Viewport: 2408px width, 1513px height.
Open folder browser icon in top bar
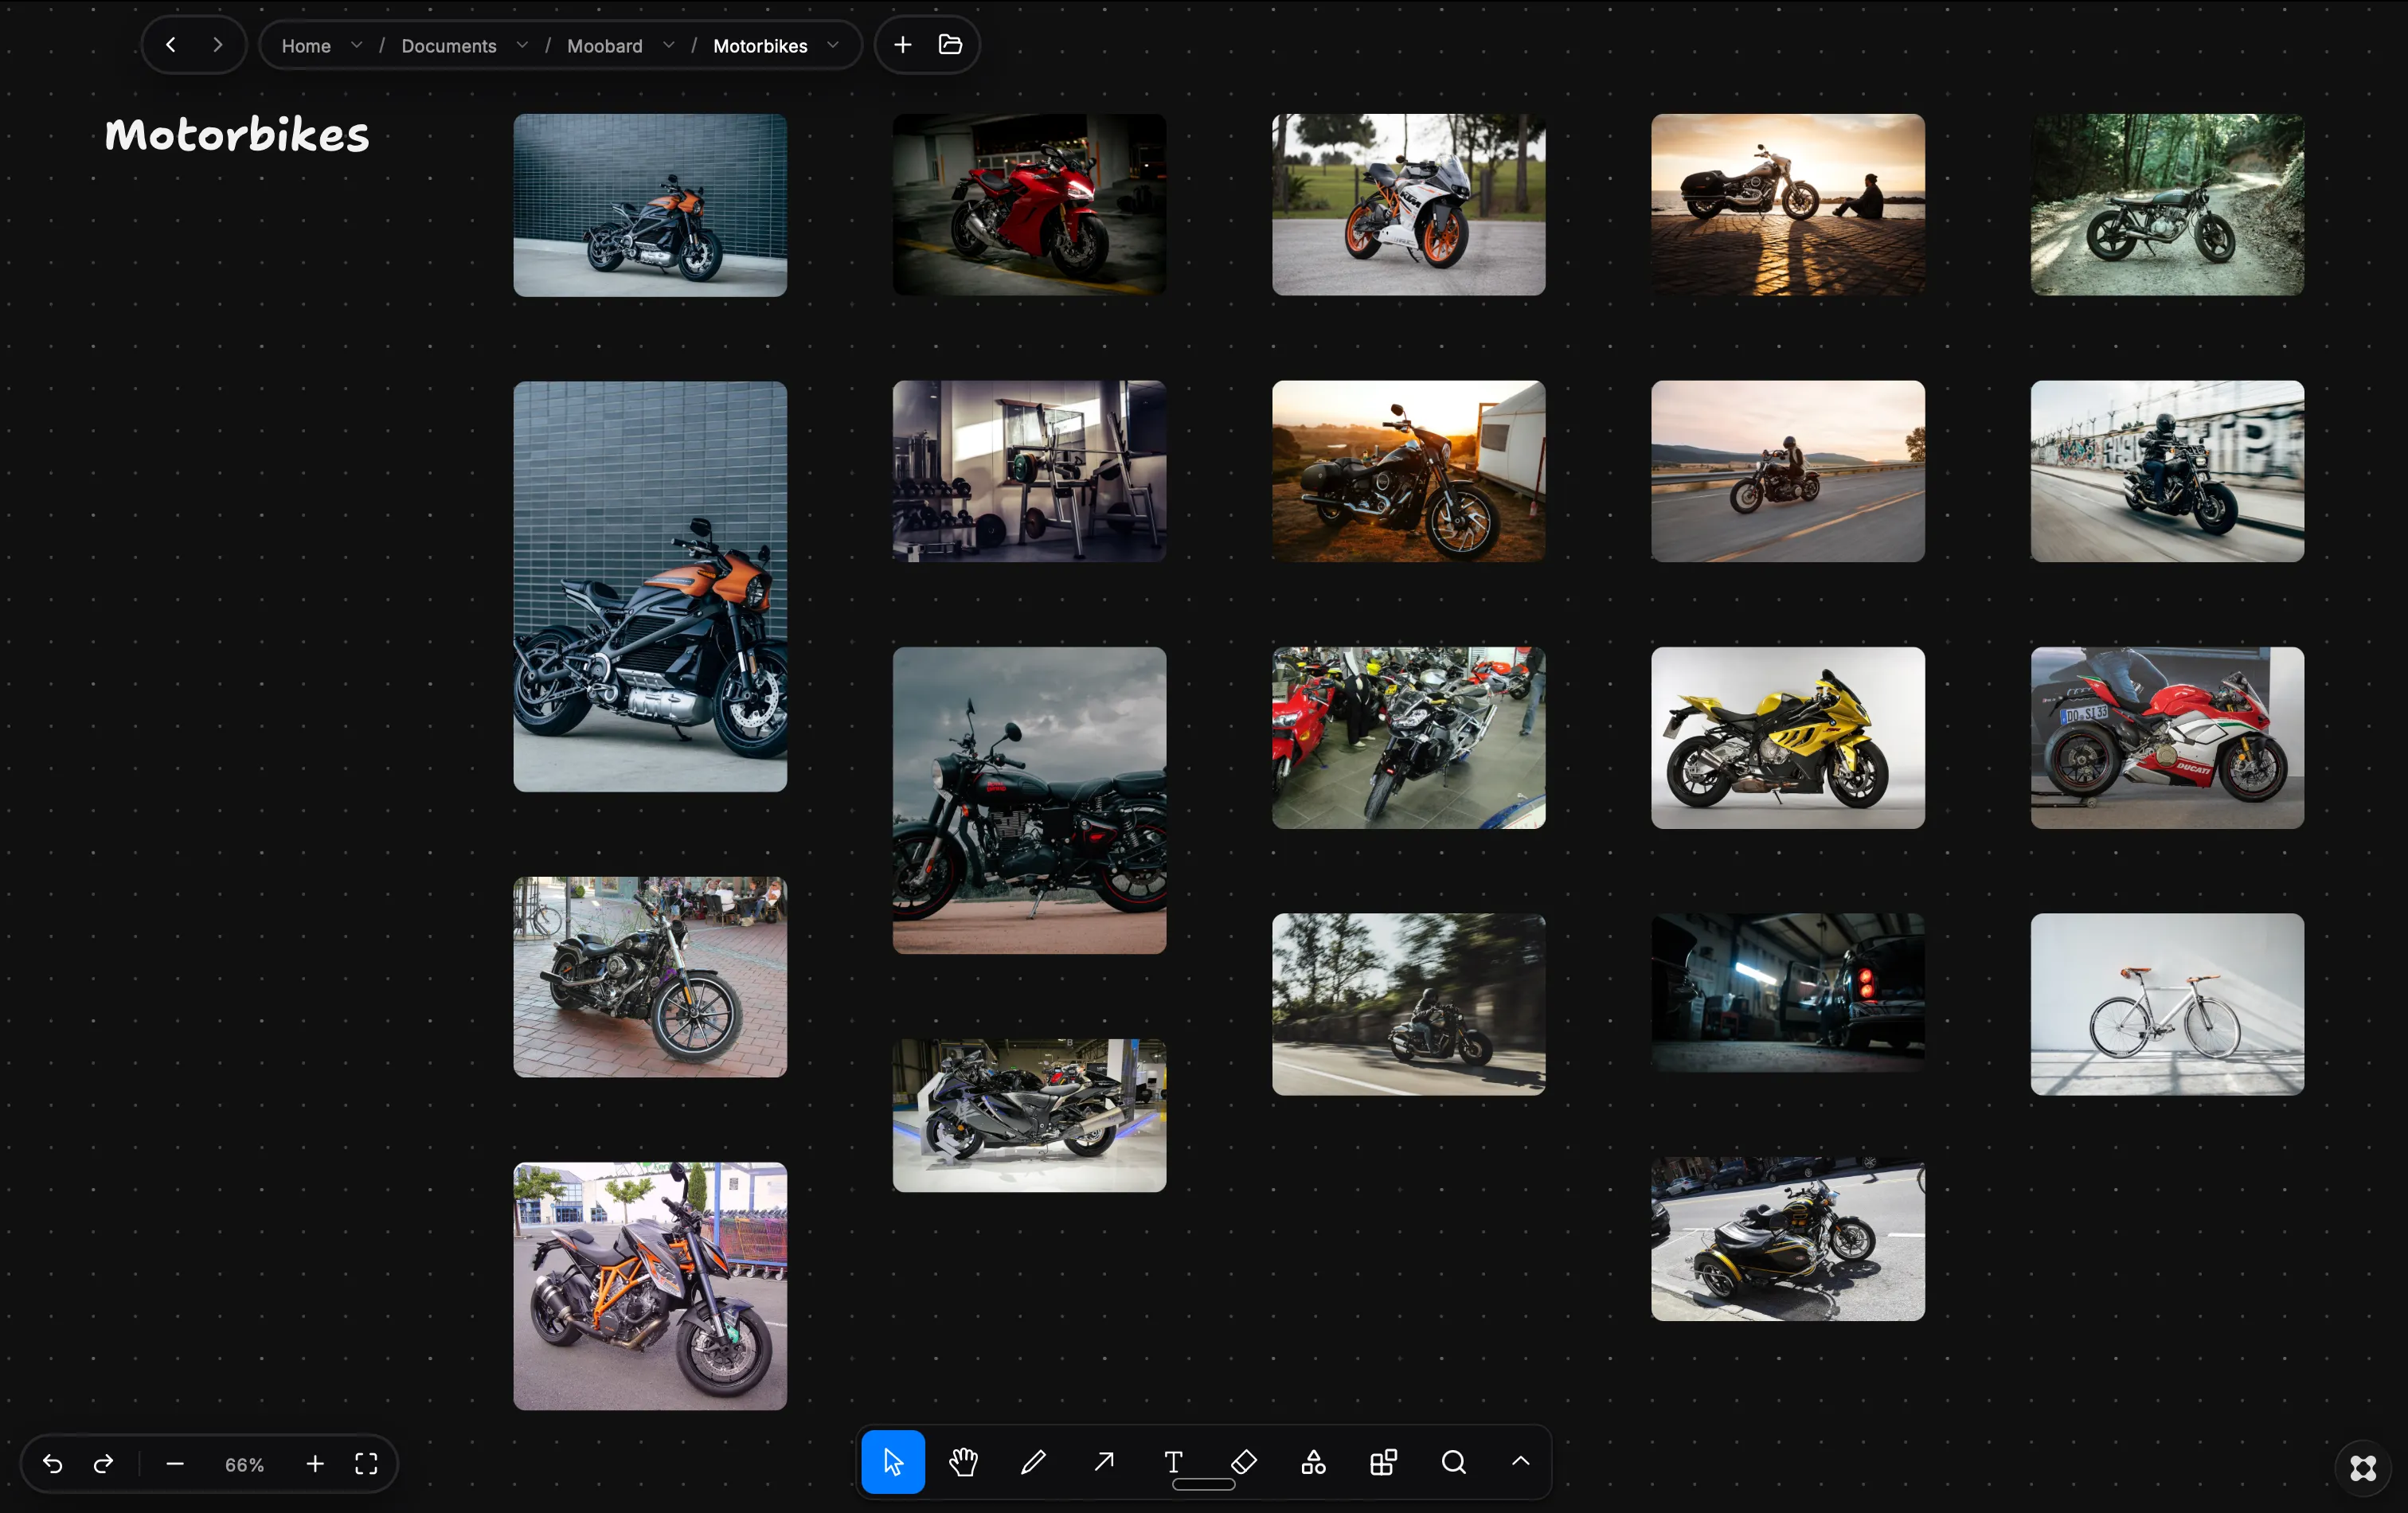pyautogui.click(x=950, y=45)
